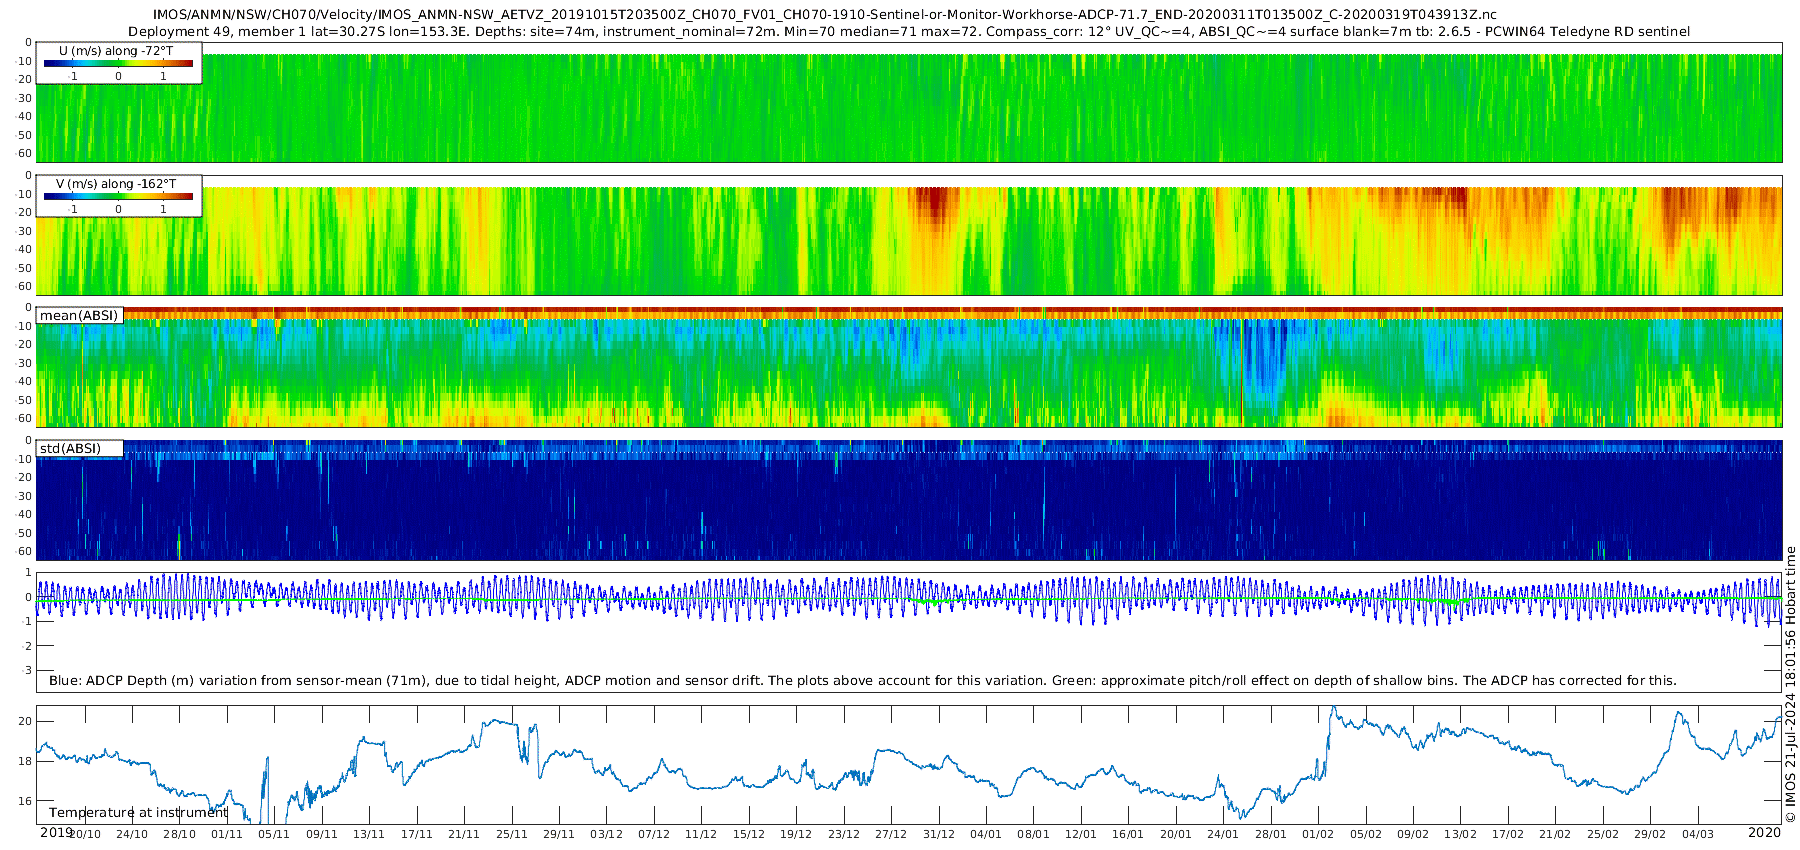Screen dimensions: 1800x850
Task: Click the '25/02' date tick label
Action: 1603,834
